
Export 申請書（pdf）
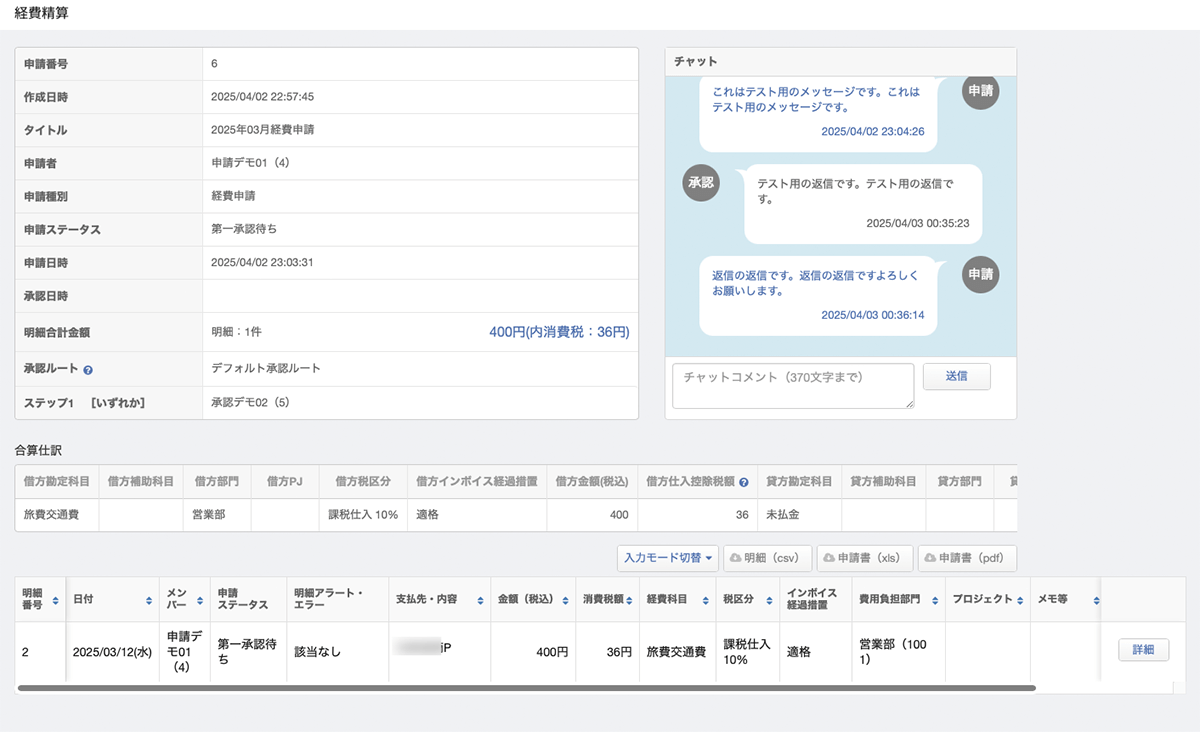pos(967,558)
